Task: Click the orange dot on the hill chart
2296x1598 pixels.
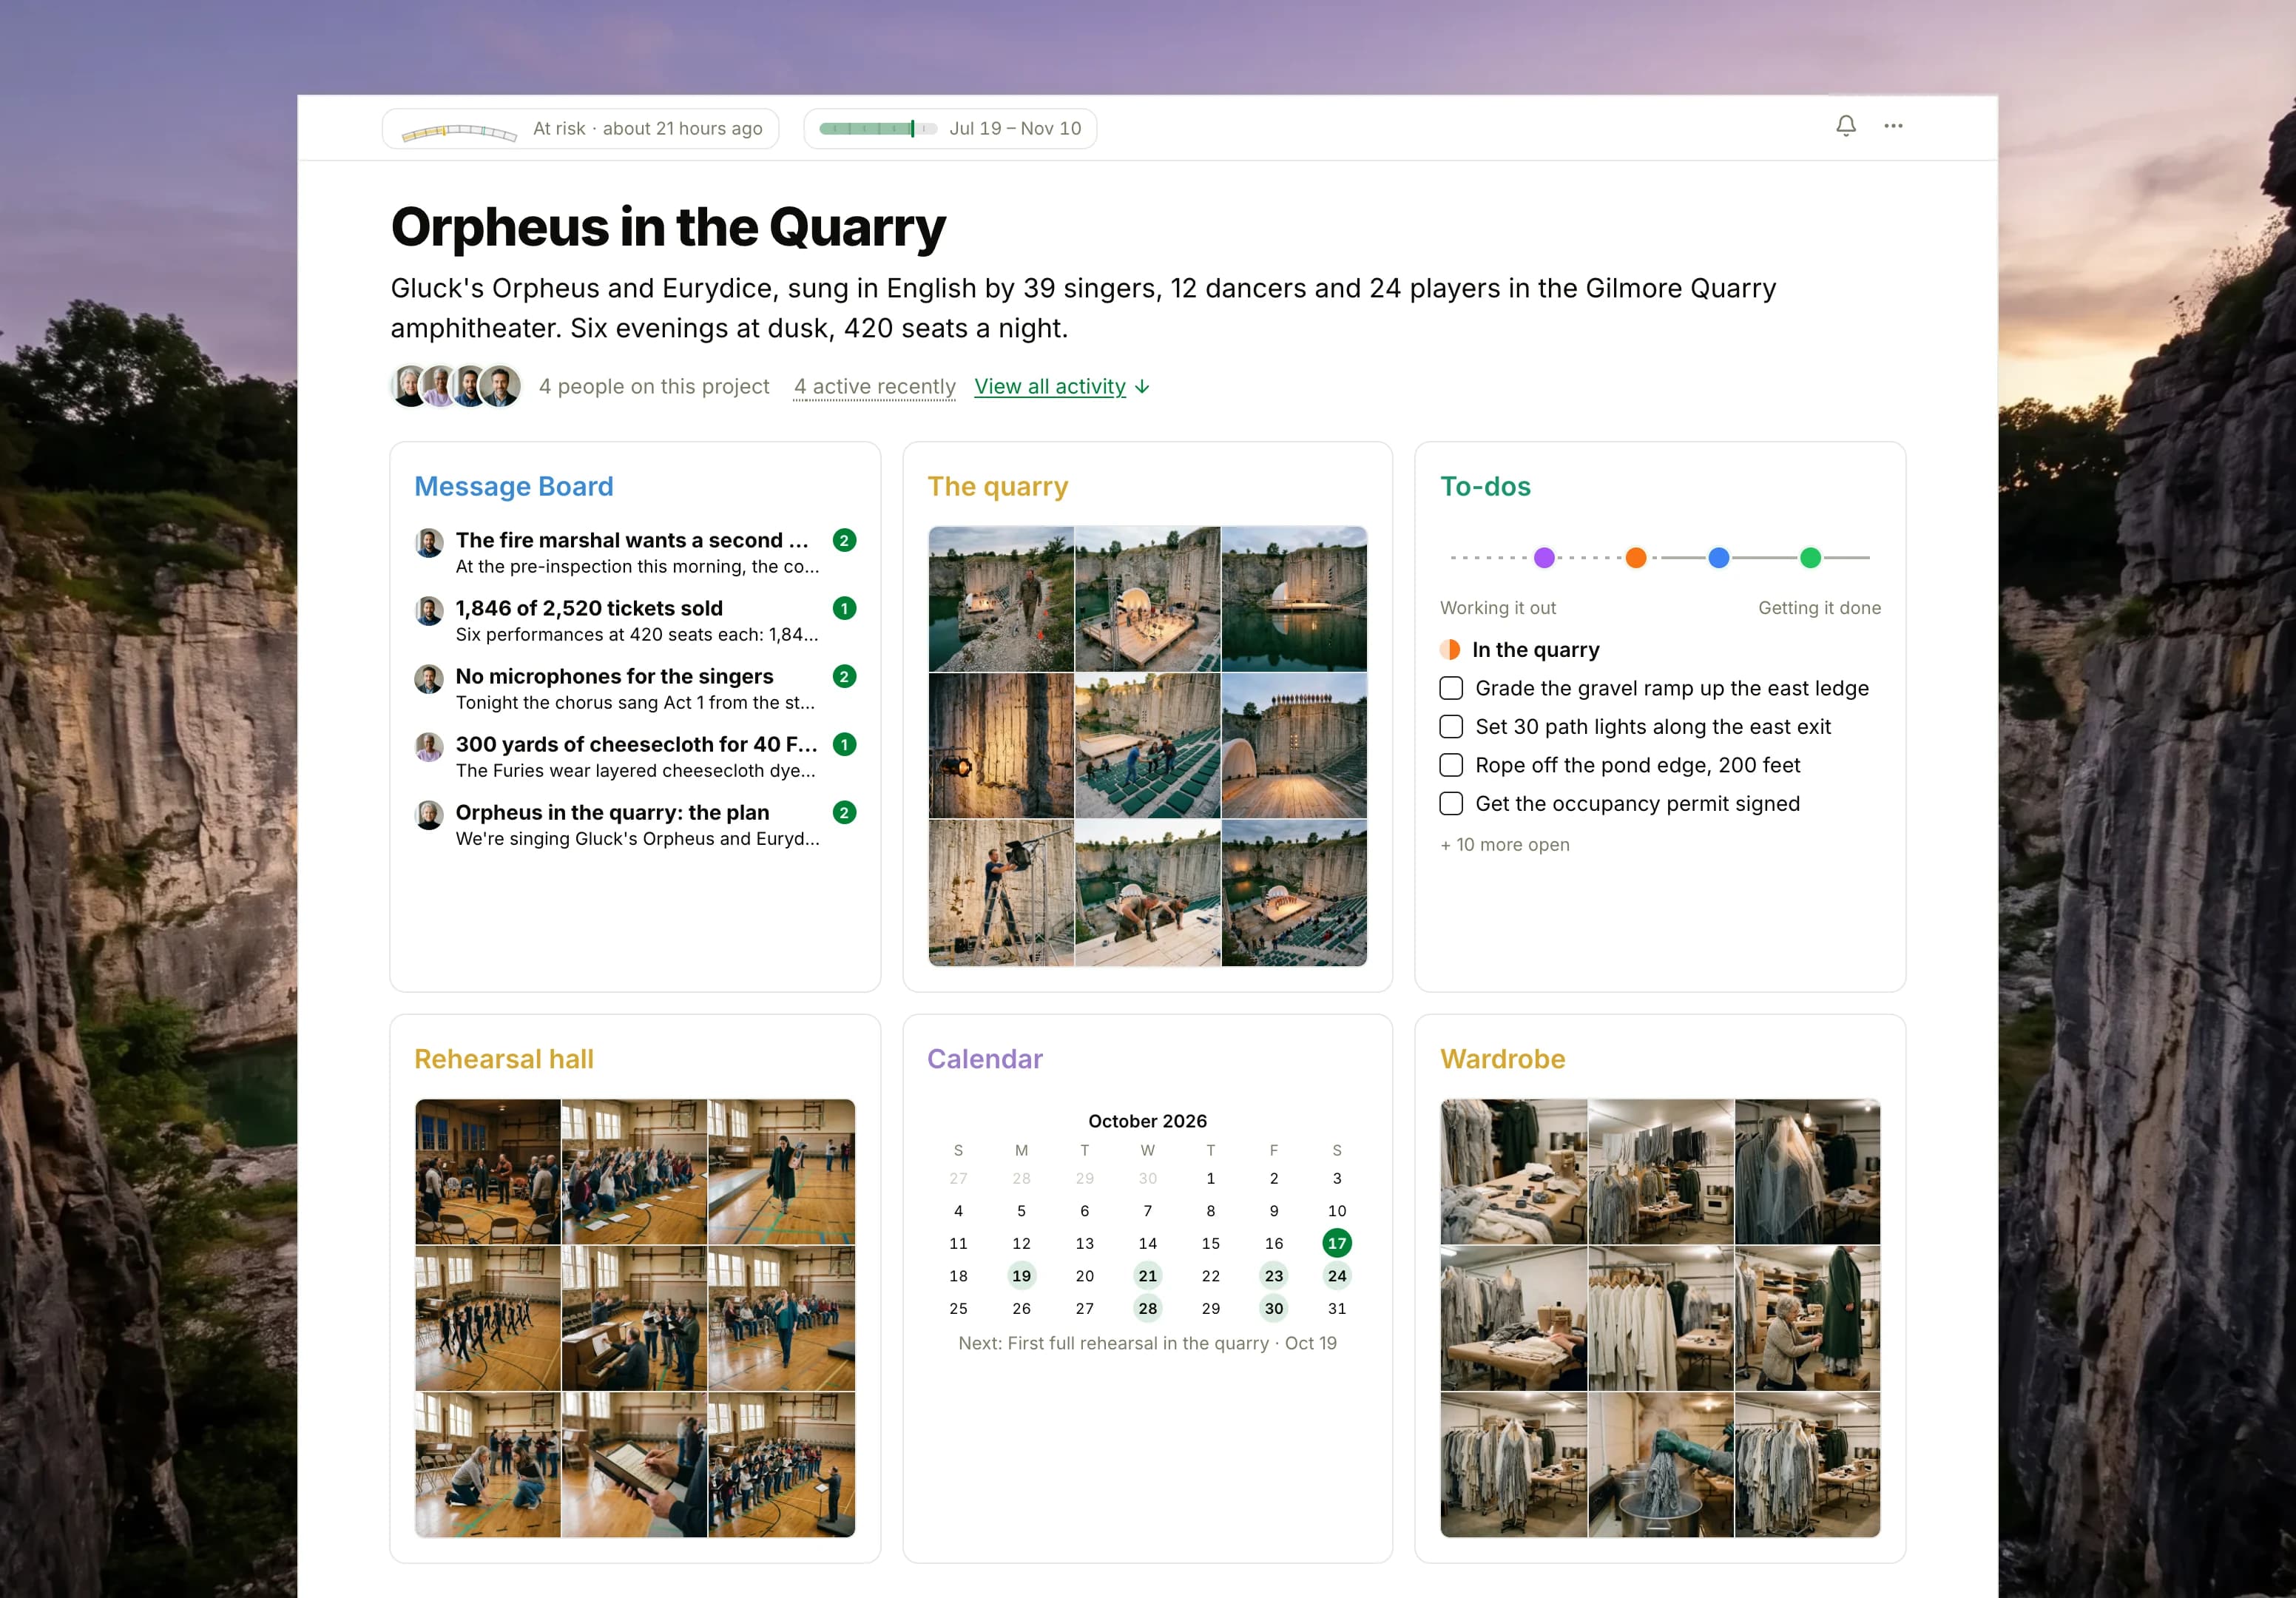Action: tap(1636, 557)
